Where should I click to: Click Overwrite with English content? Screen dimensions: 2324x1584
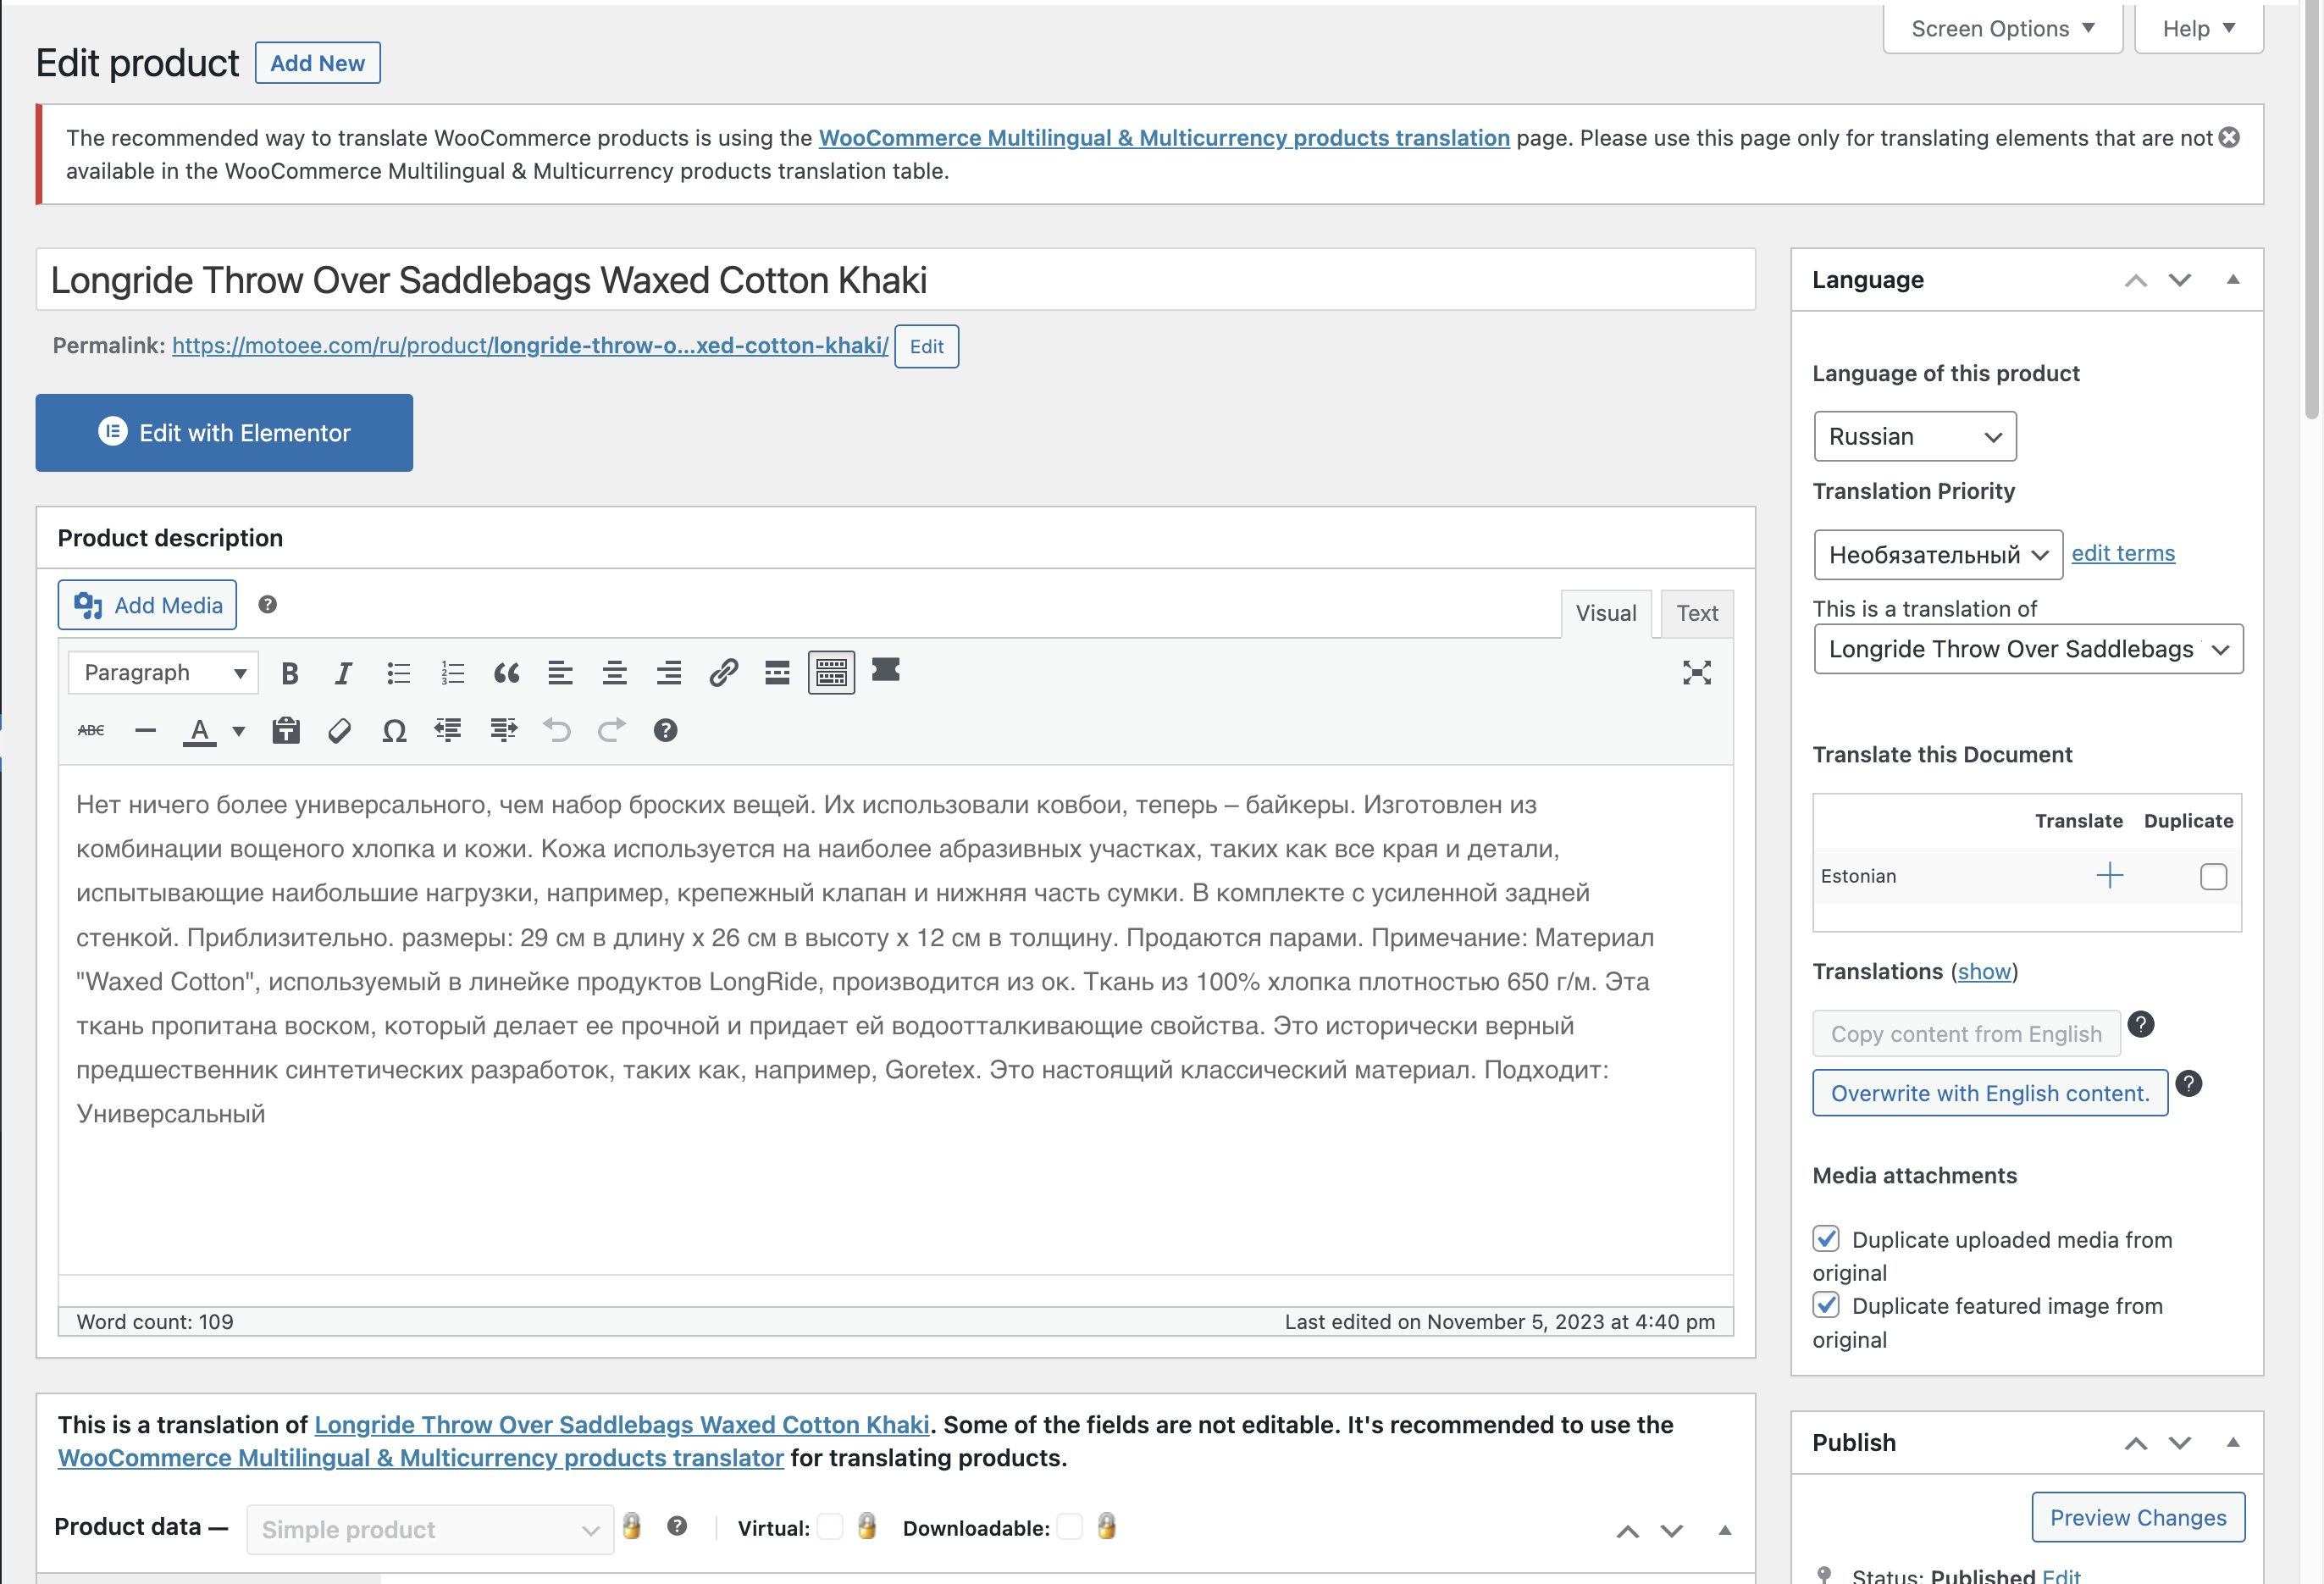(x=1990, y=1093)
